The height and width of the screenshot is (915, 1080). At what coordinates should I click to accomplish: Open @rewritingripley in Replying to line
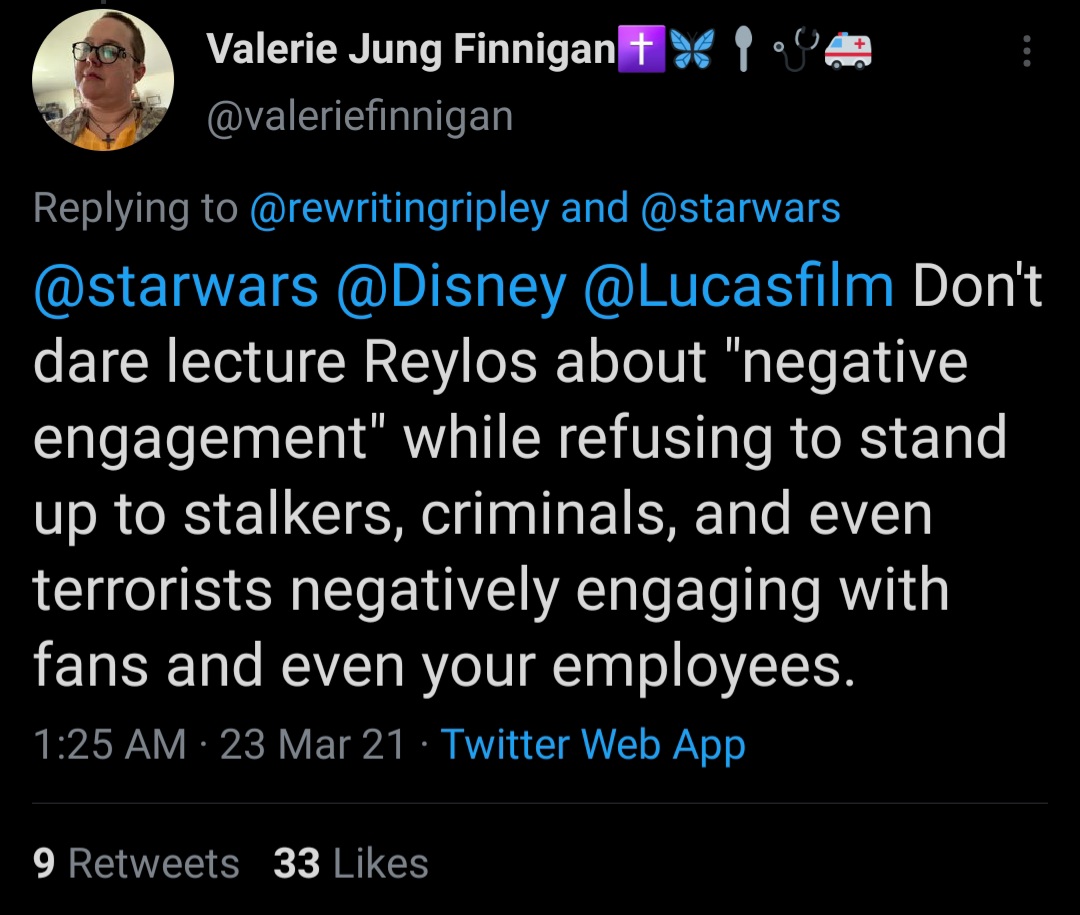pyautogui.click(x=399, y=209)
